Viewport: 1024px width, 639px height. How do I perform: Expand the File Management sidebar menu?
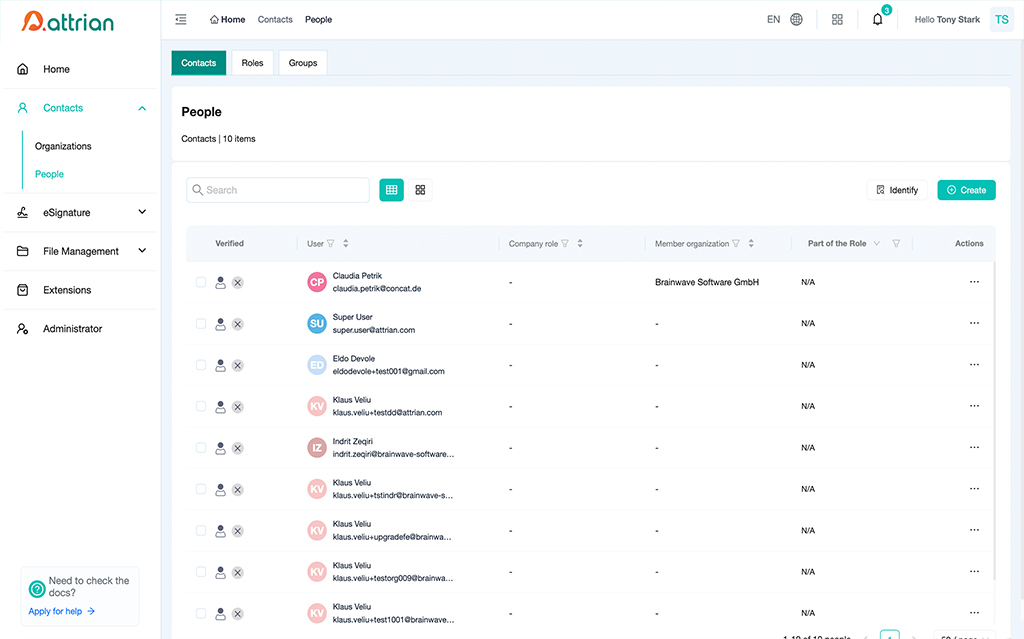tap(142, 251)
